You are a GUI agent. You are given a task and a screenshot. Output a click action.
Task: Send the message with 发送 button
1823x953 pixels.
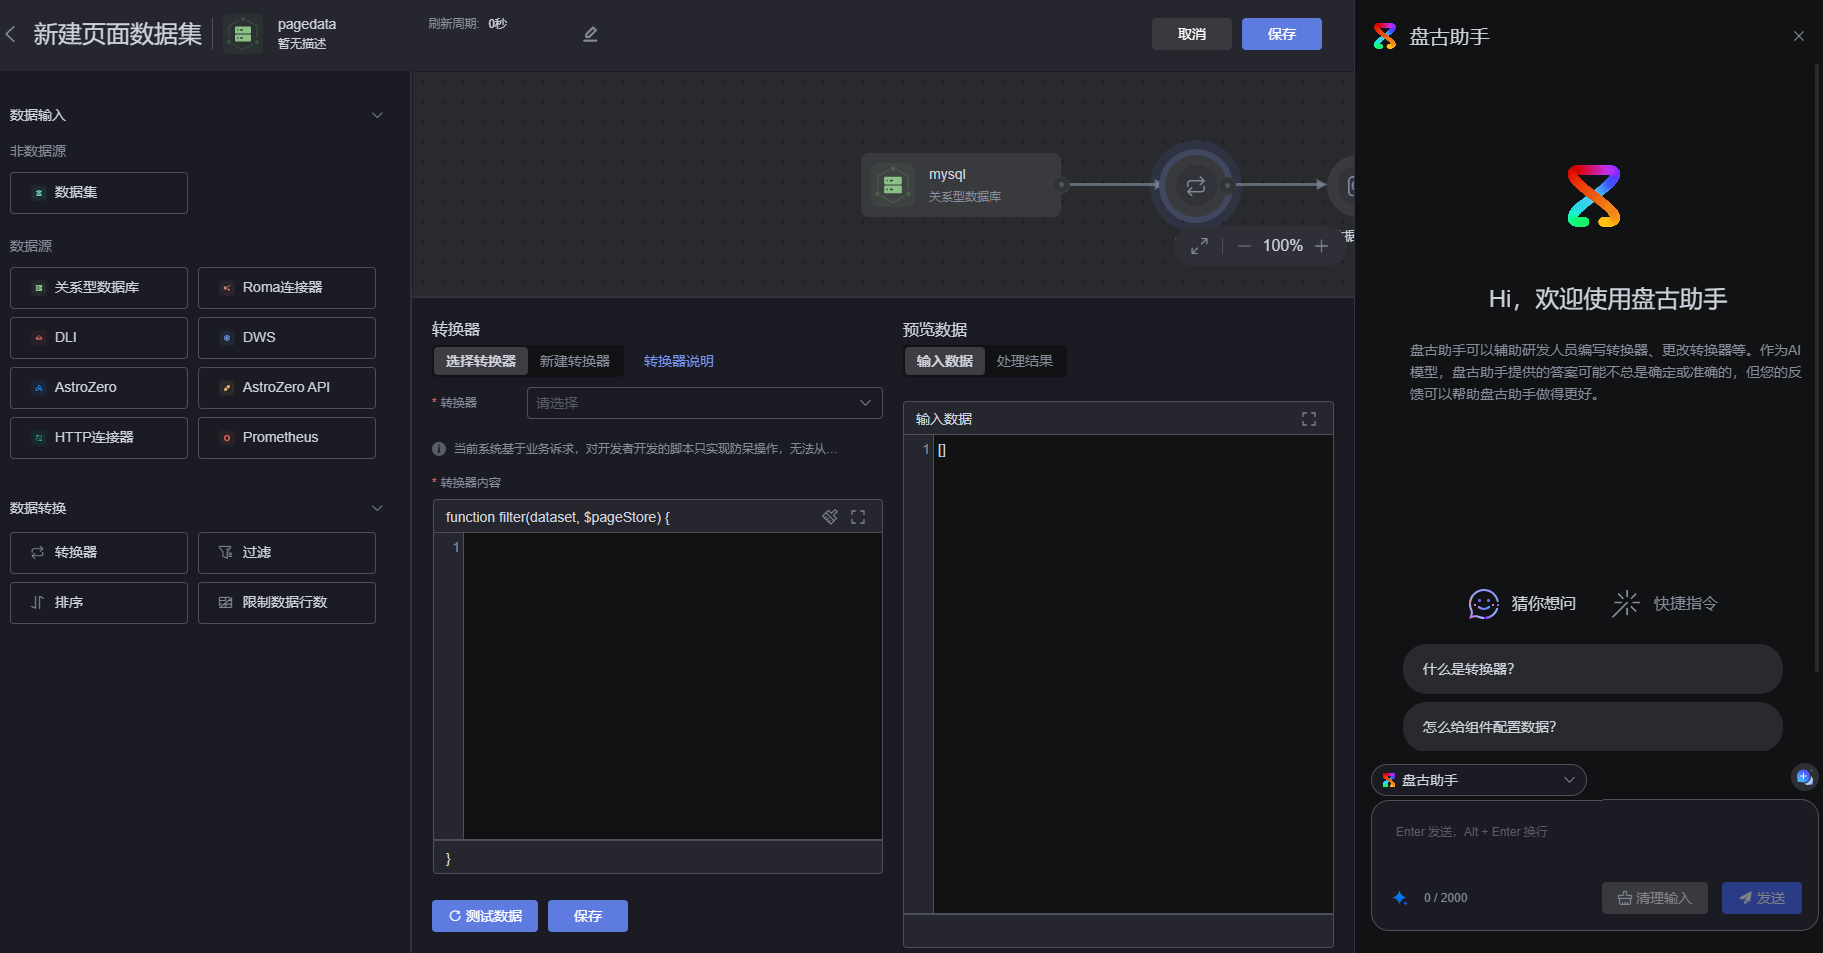point(1762,898)
